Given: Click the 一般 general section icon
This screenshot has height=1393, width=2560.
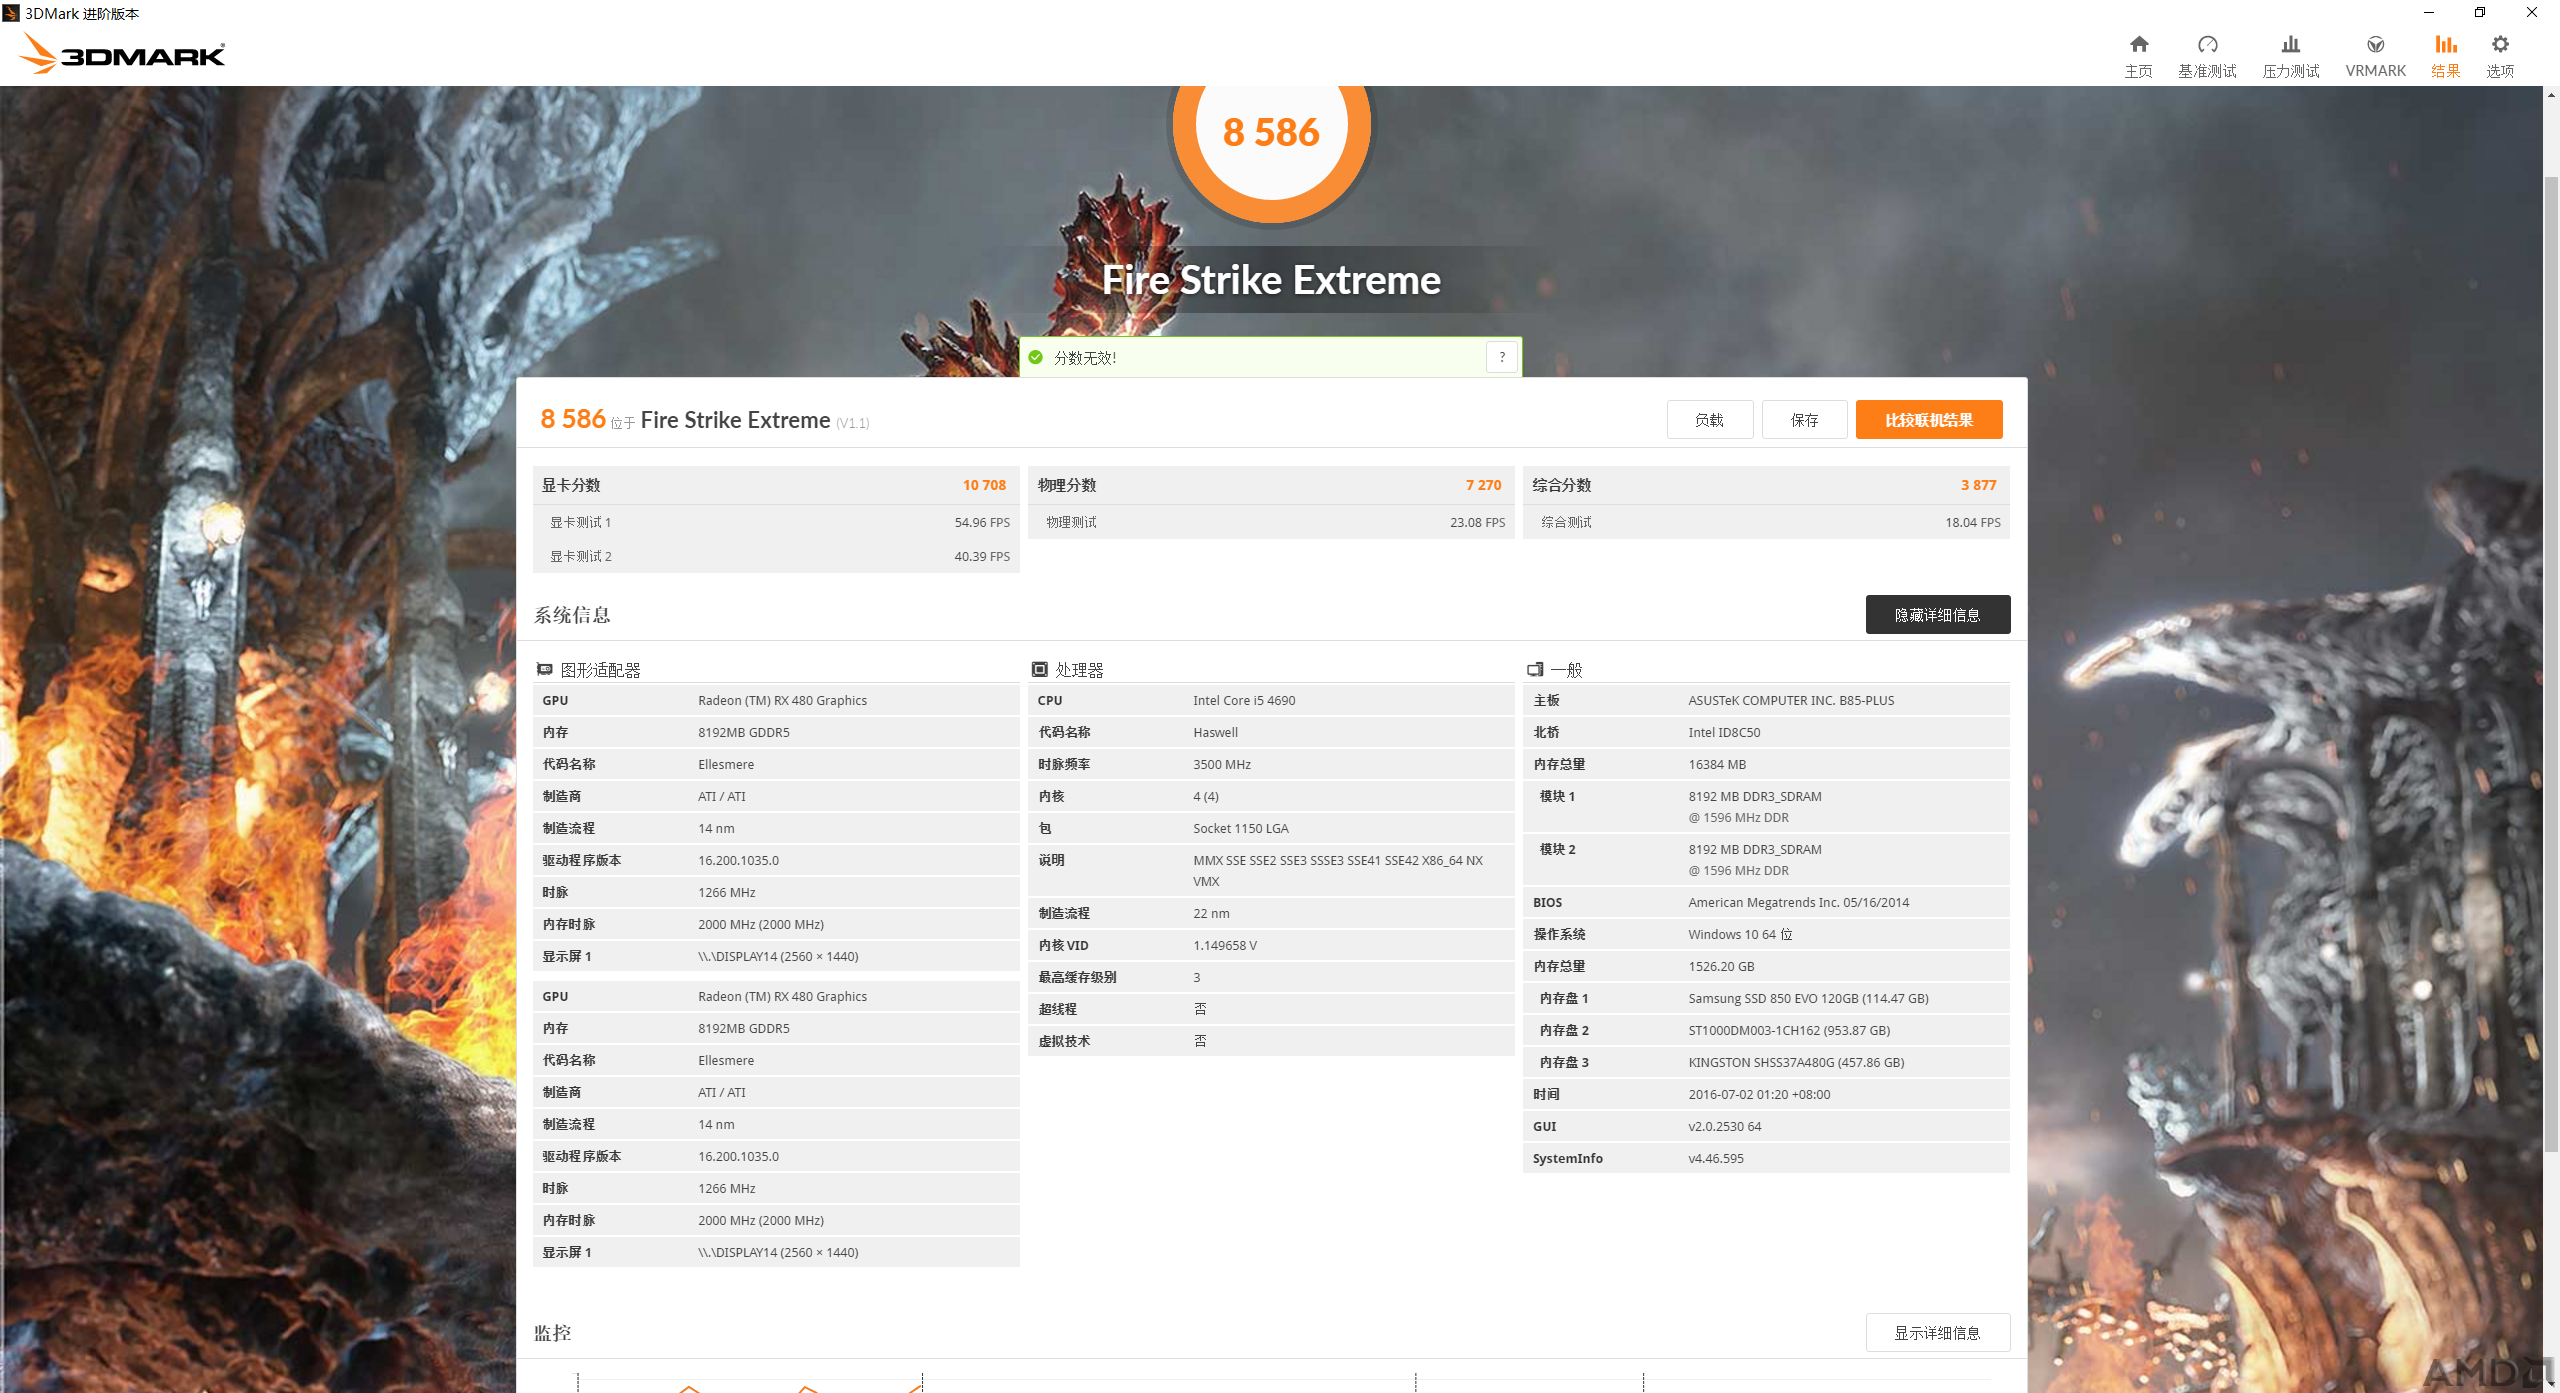Looking at the screenshot, I should [x=1535, y=669].
